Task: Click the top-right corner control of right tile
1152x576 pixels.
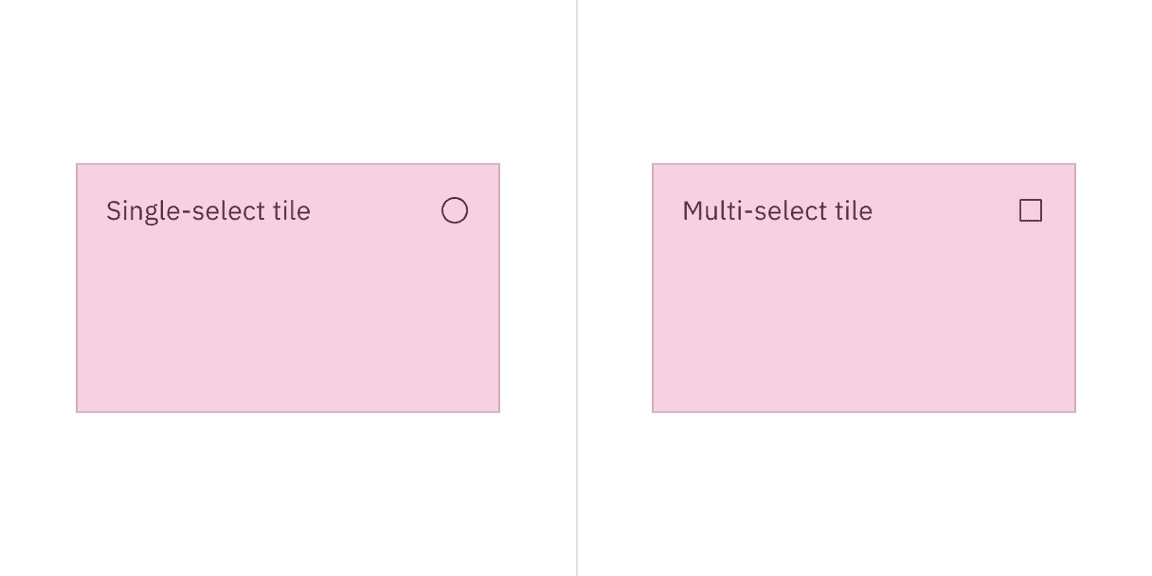Action: pyautogui.click(x=1030, y=210)
